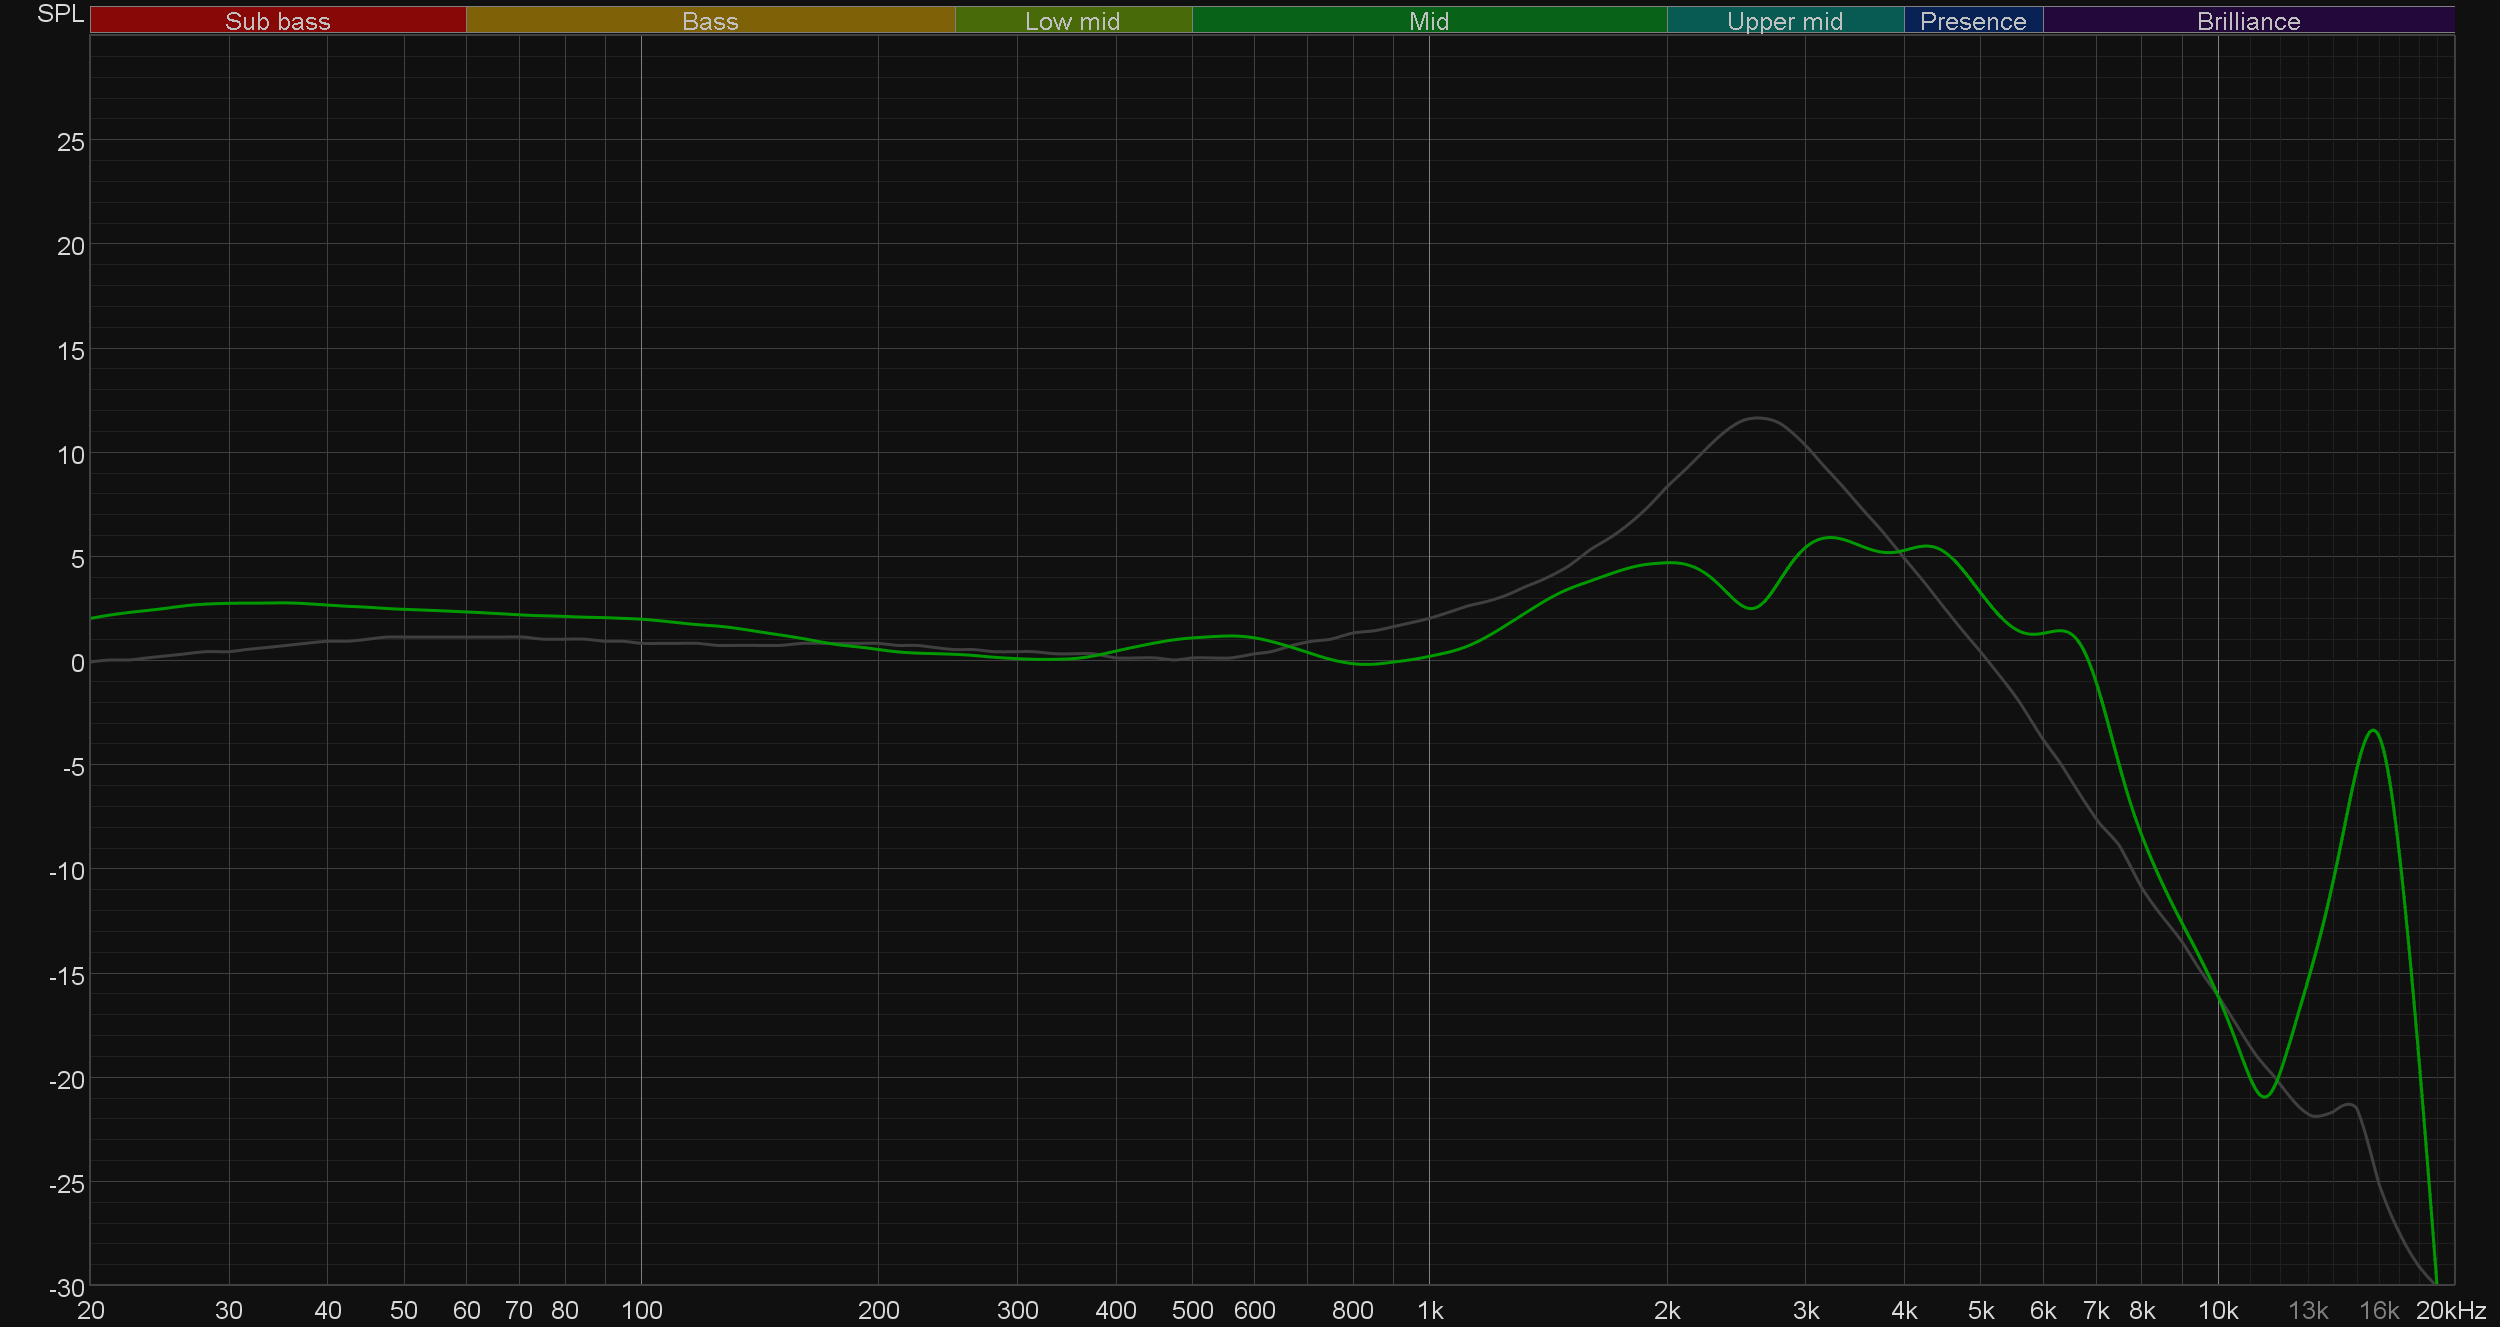The height and width of the screenshot is (1327, 2500).
Task: Click the 20 Hz axis label
Action: point(91,1310)
